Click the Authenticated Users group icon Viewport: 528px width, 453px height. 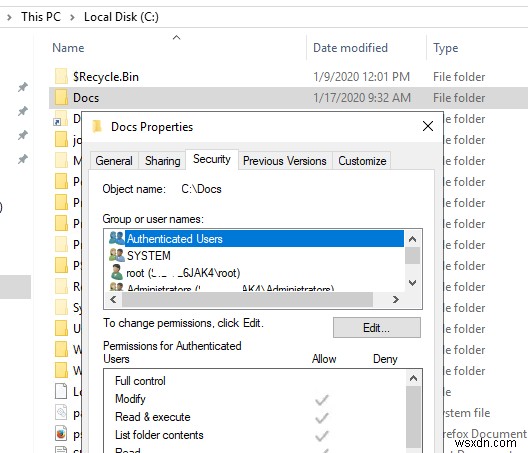[117, 238]
